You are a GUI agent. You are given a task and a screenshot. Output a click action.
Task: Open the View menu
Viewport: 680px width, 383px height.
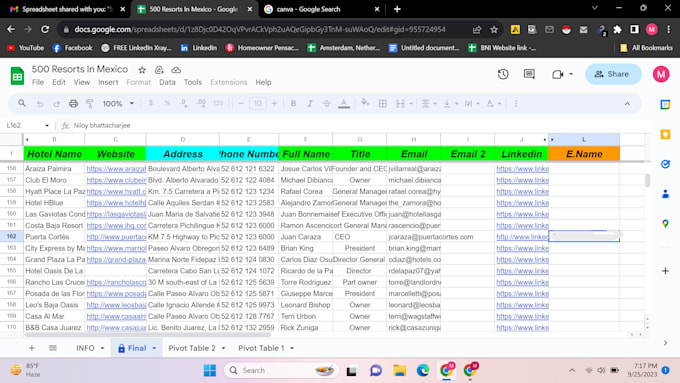tap(82, 82)
